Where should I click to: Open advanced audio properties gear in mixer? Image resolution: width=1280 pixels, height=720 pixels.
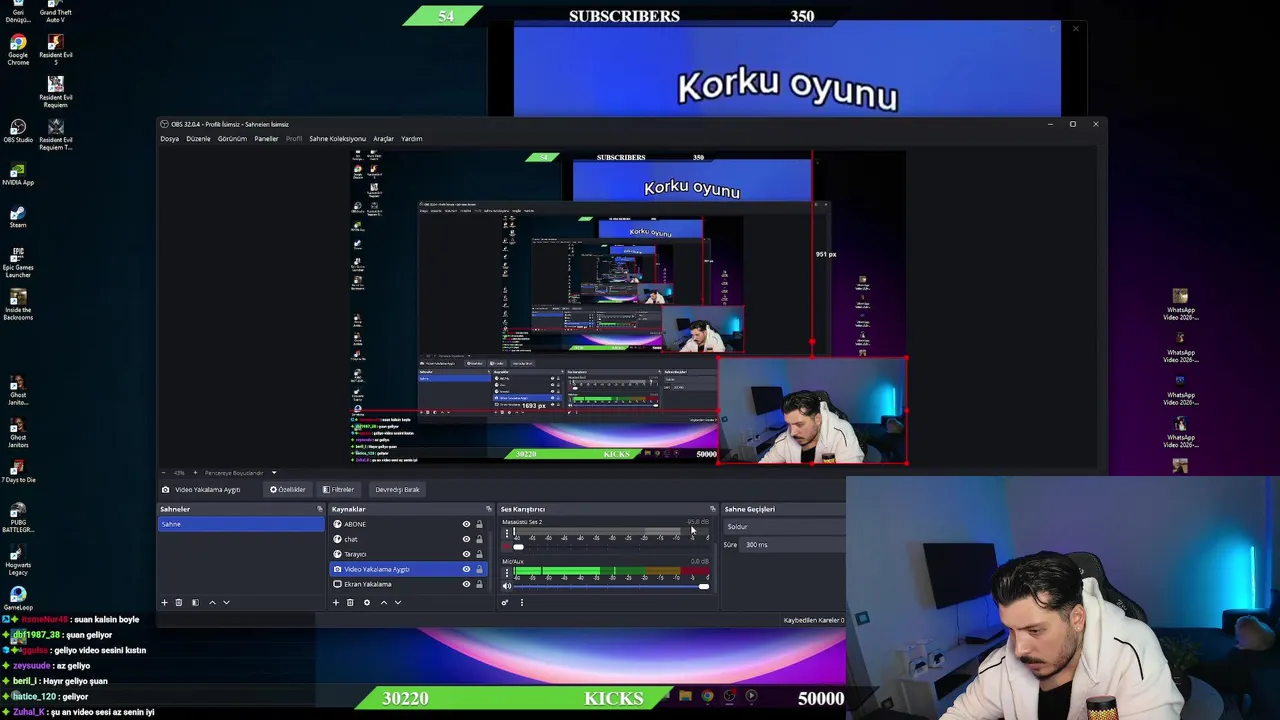505,602
